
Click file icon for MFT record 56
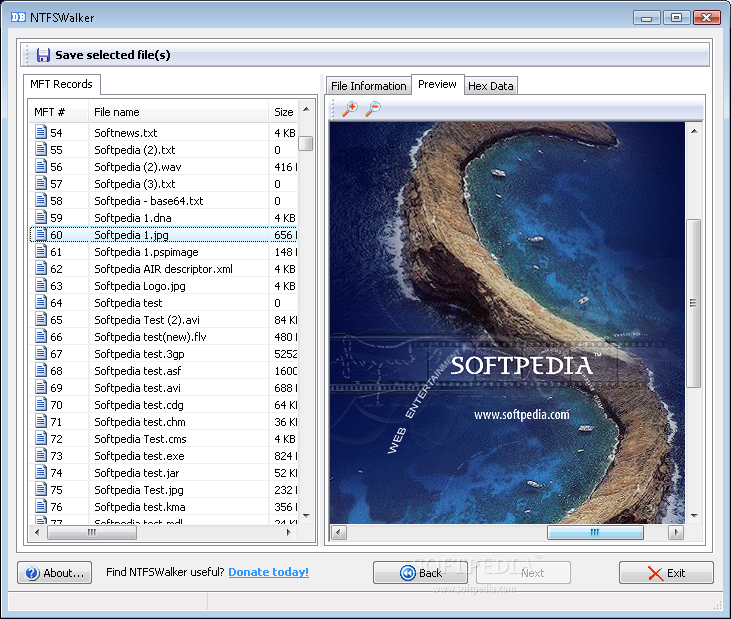(x=41, y=166)
